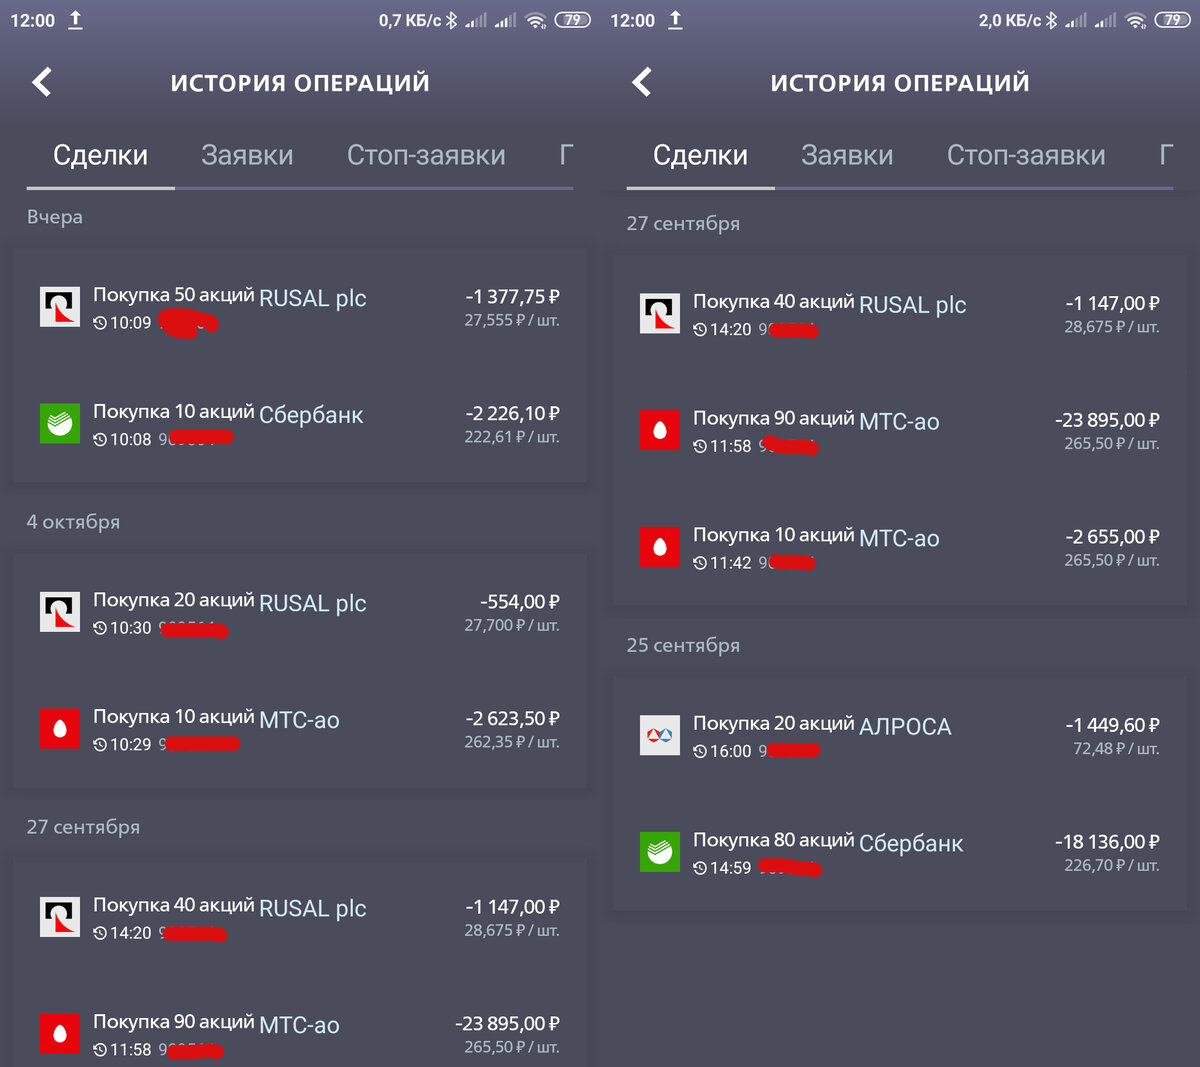This screenshot has height=1067, width=1200.
Task: Tap battery indicator in left screenshot status bar
Action: point(573,20)
